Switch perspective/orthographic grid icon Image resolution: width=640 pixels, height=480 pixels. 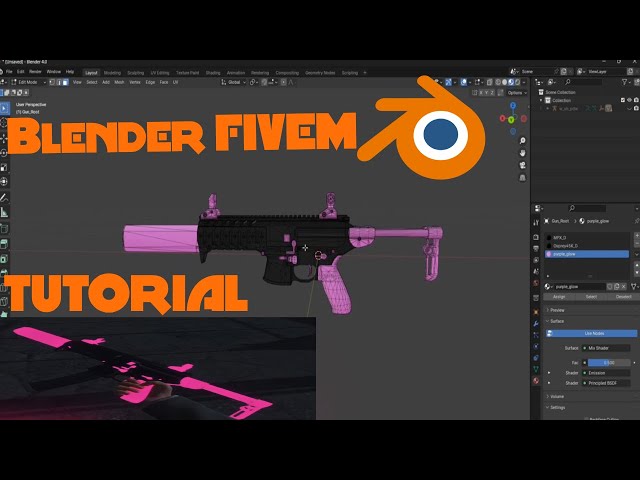point(522,178)
